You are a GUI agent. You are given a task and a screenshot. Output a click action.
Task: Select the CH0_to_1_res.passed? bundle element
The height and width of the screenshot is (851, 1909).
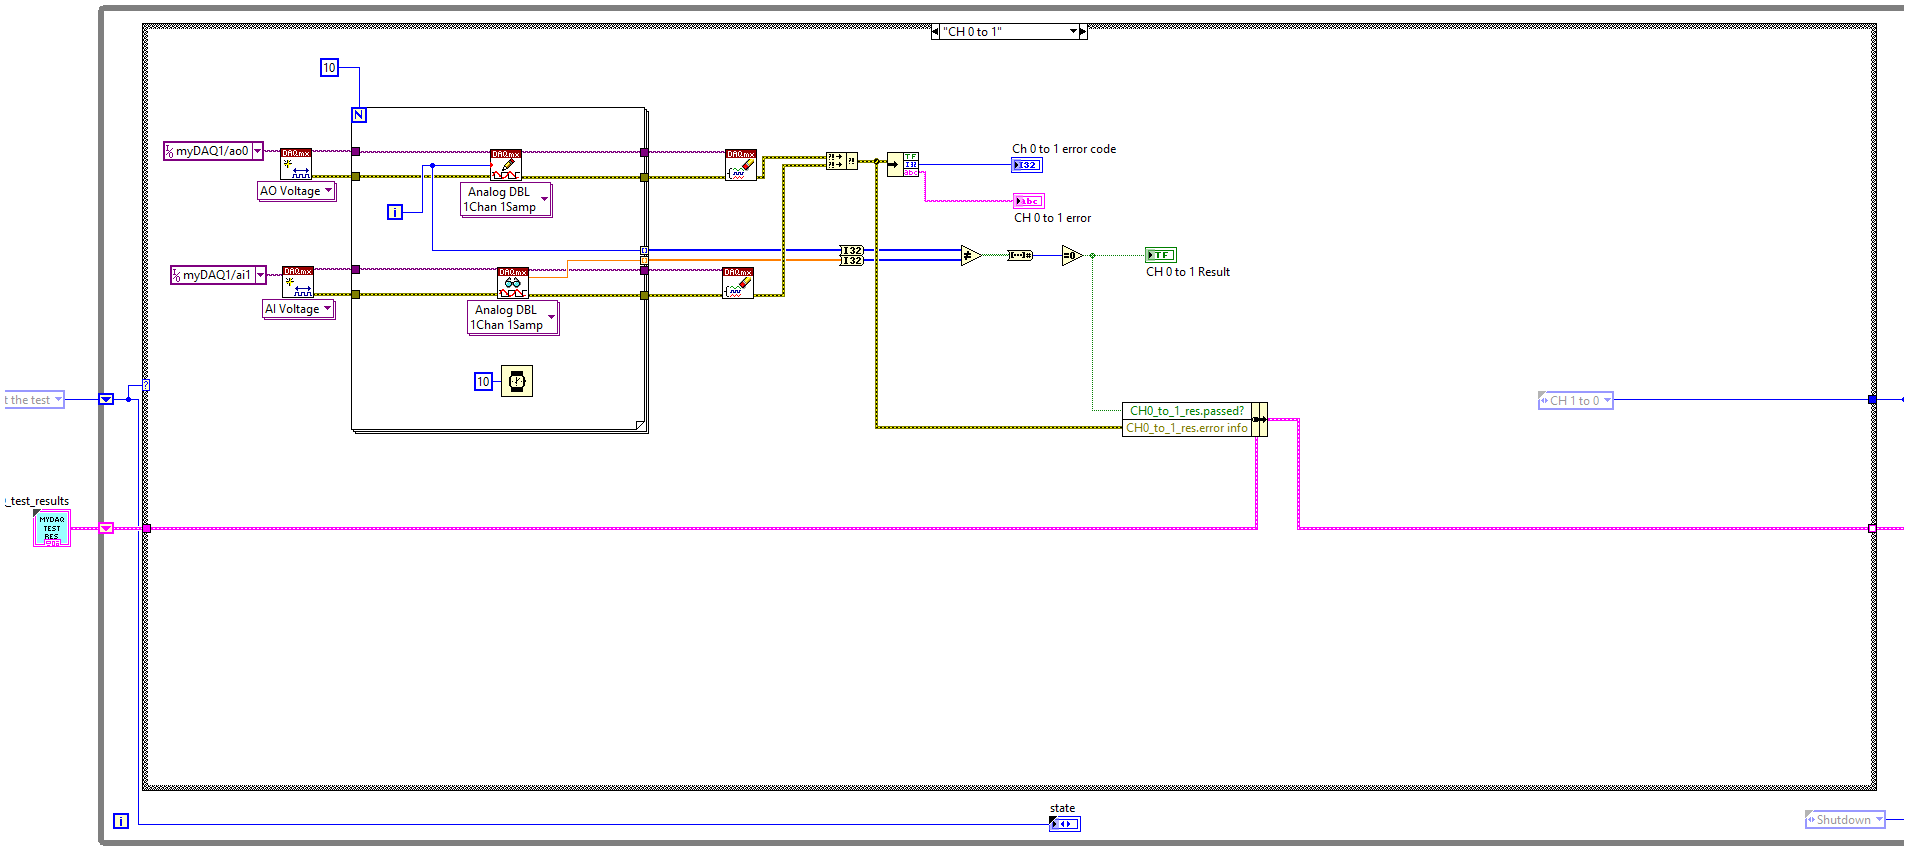[1186, 411]
